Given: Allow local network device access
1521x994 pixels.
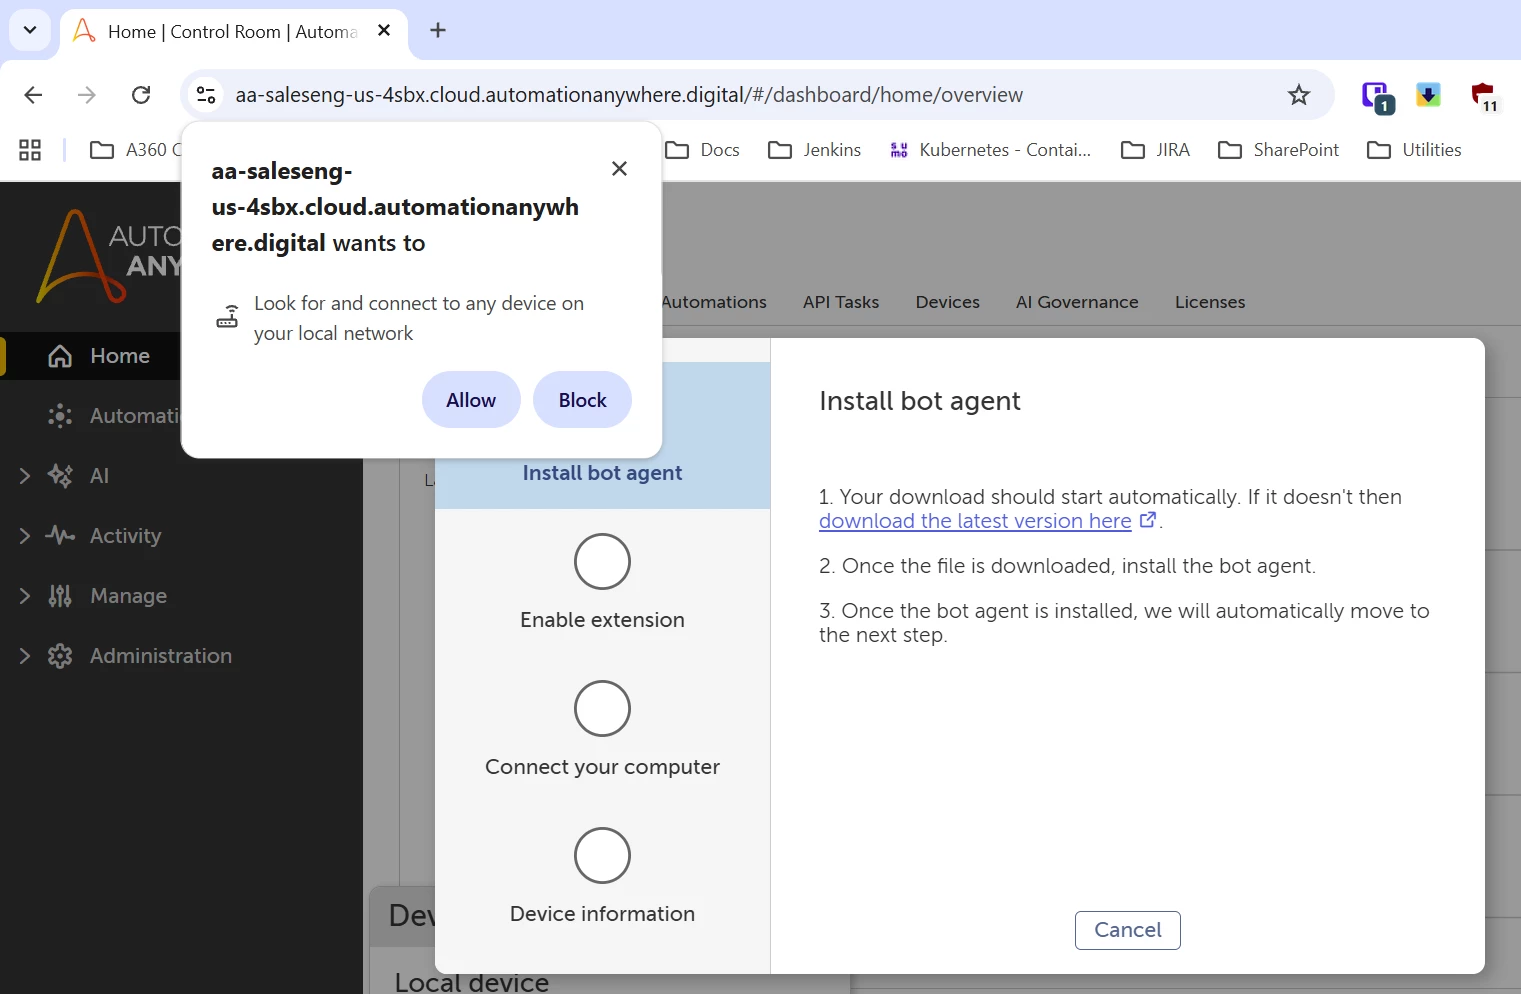Looking at the screenshot, I should pos(471,400).
